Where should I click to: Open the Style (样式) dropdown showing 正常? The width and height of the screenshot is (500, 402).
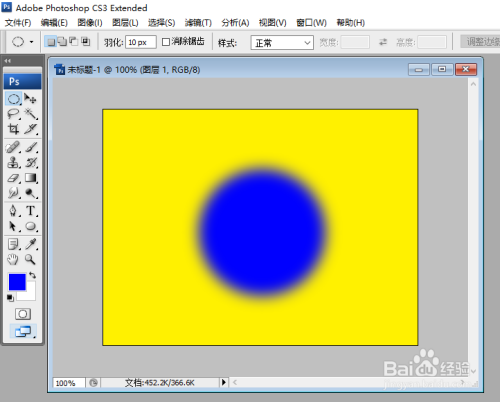click(x=282, y=43)
